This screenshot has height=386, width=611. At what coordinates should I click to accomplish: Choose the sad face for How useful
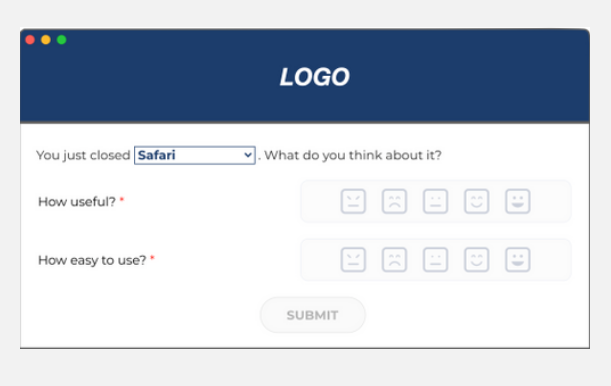pyautogui.click(x=394, y=201)
